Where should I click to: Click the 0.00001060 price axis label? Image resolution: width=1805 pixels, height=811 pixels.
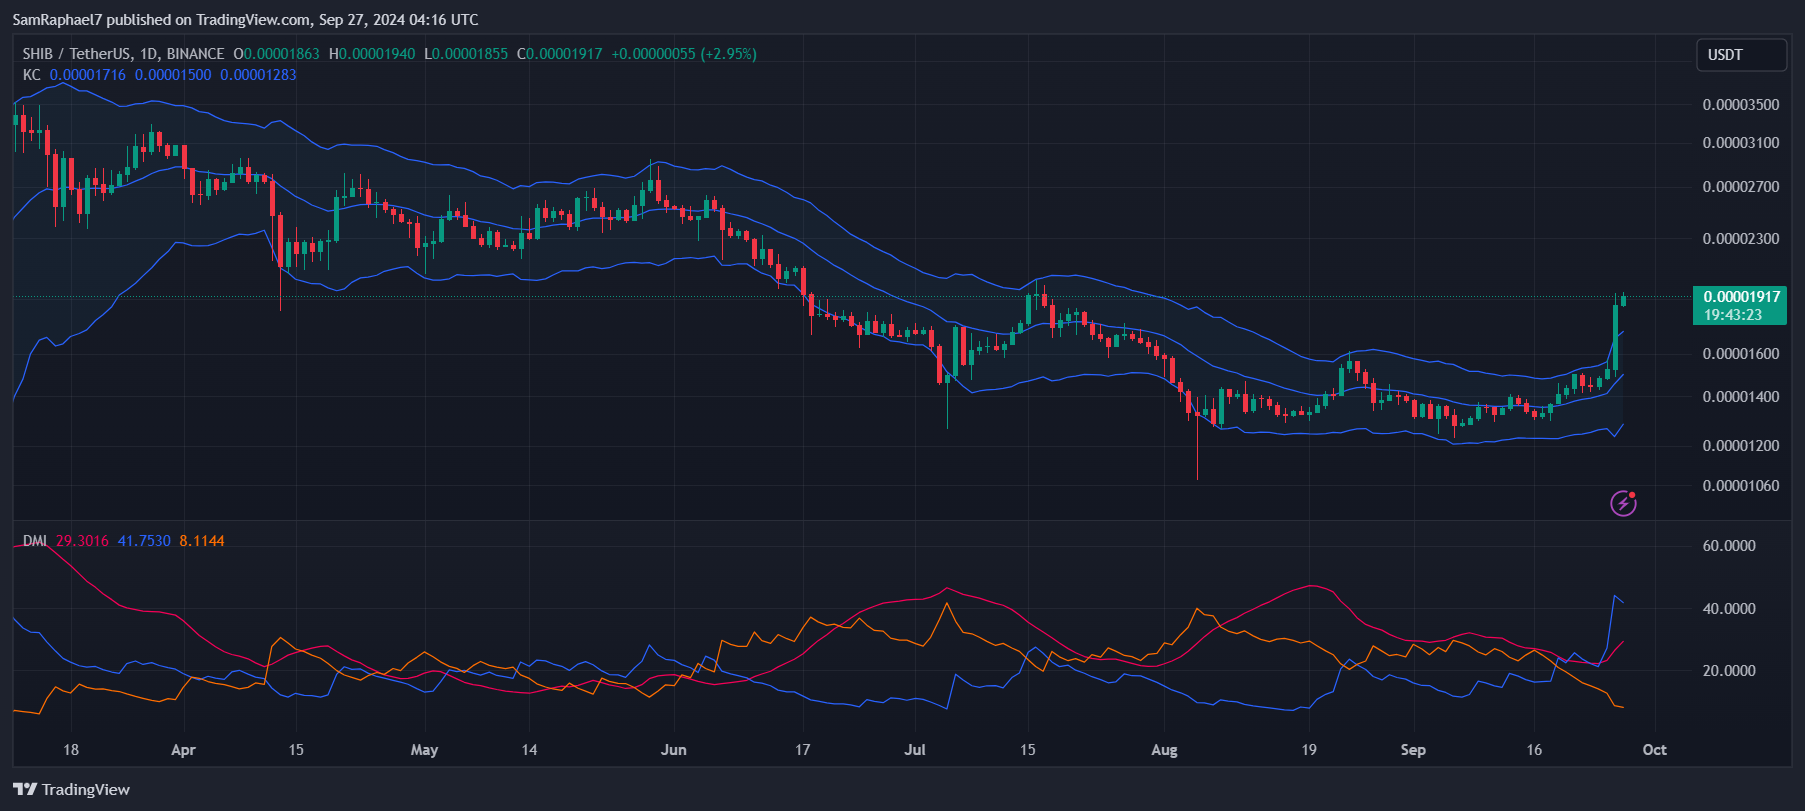tap(1741, 486)
